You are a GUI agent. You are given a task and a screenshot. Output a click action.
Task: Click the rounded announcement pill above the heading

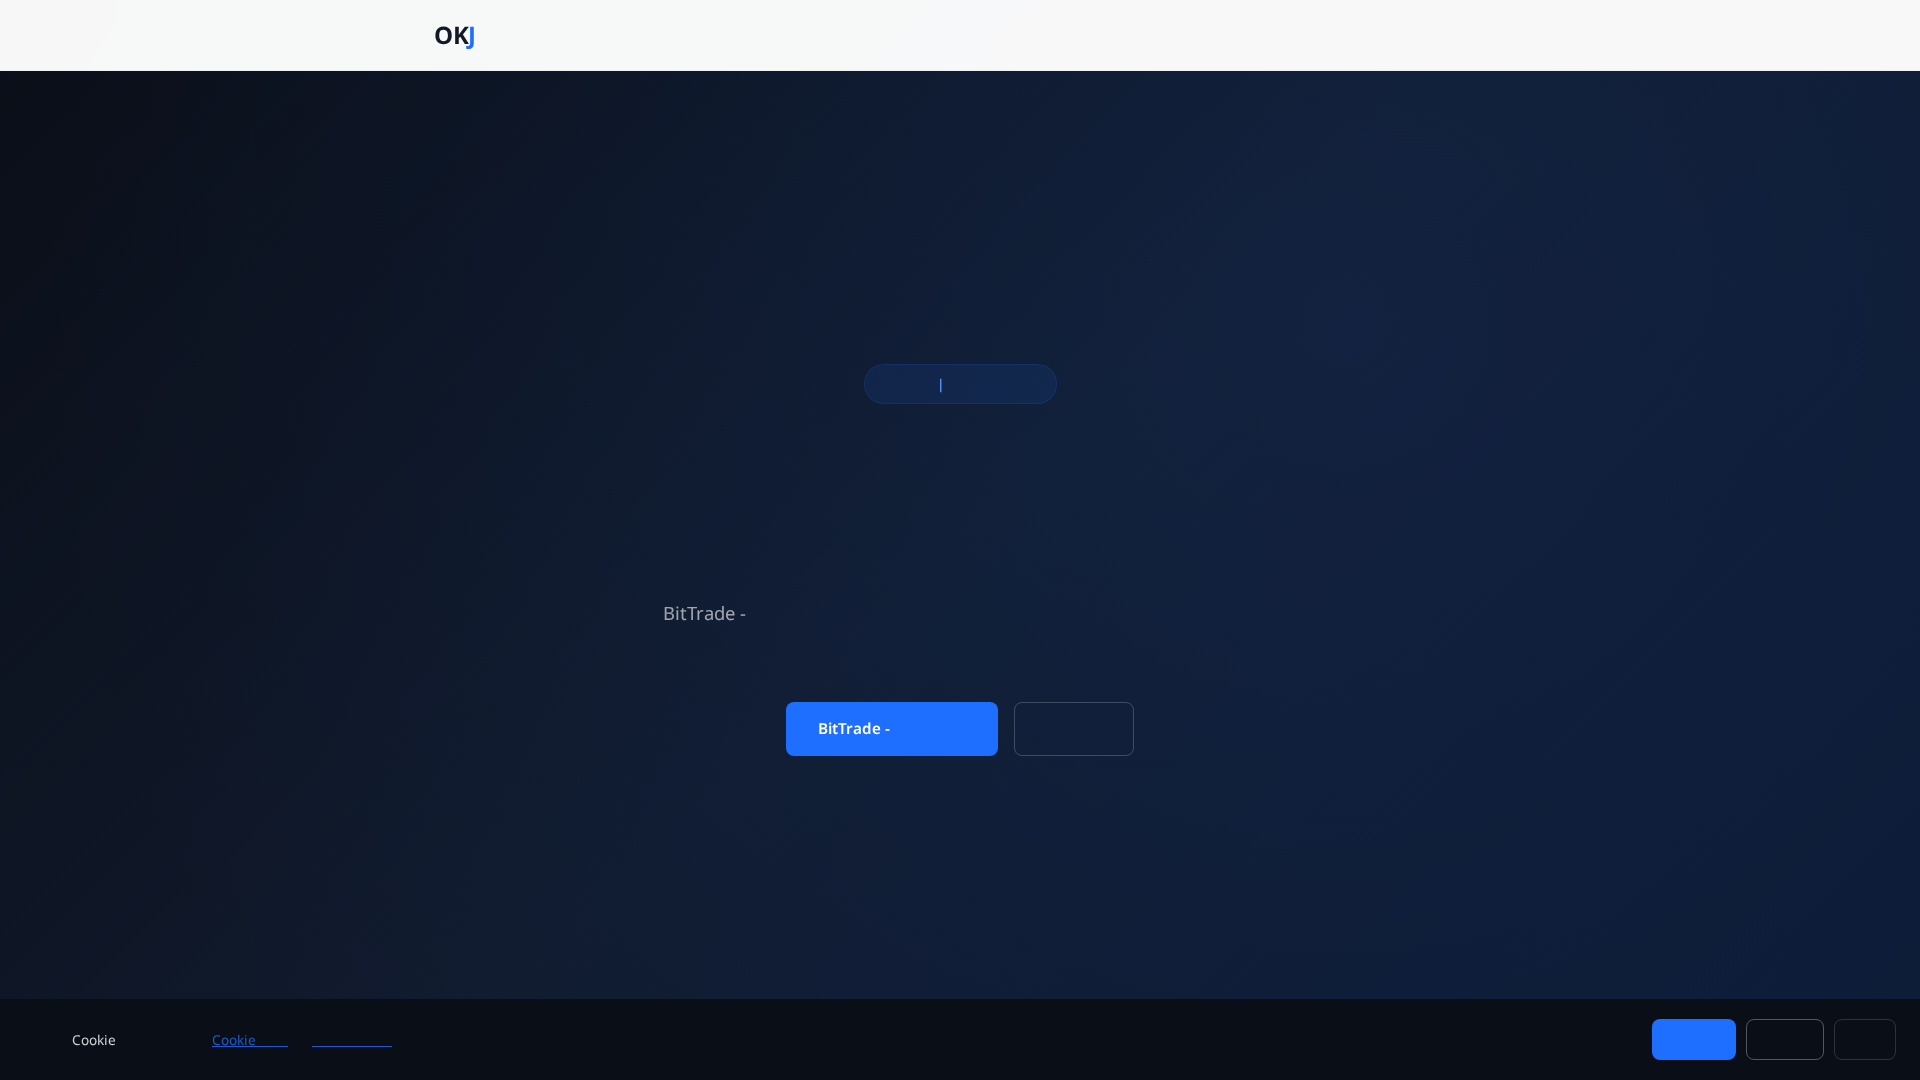(960, 384)
